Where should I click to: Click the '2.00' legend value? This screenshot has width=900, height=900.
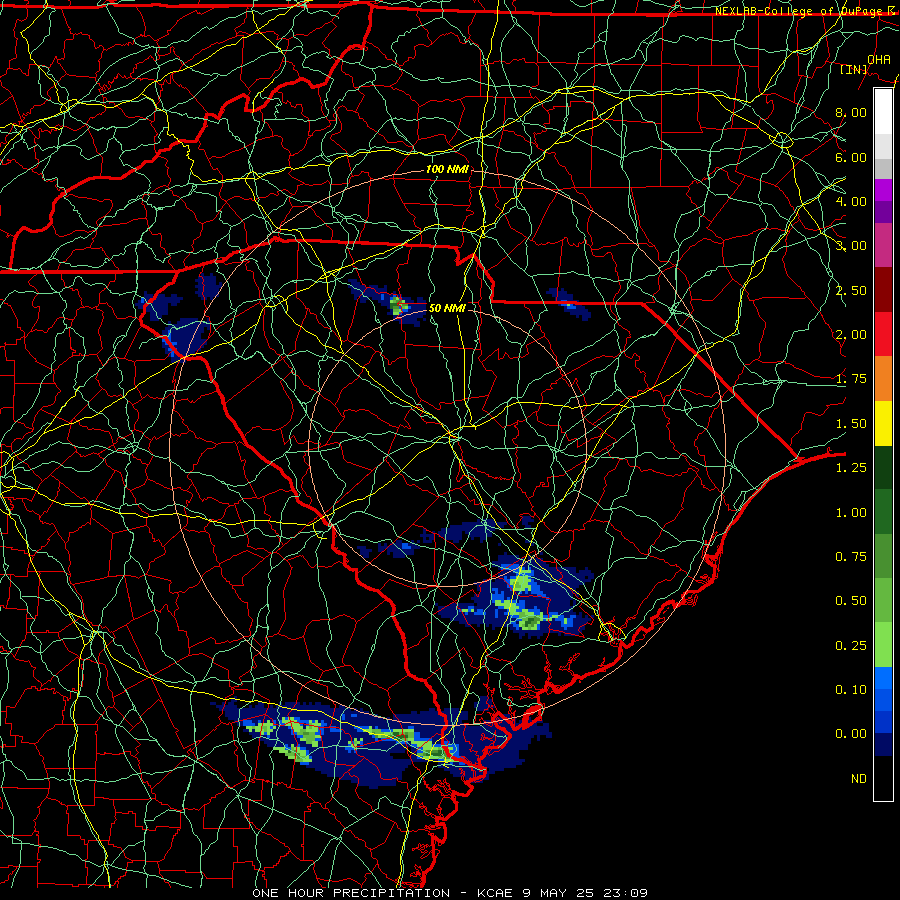click(x=851, y=335)
